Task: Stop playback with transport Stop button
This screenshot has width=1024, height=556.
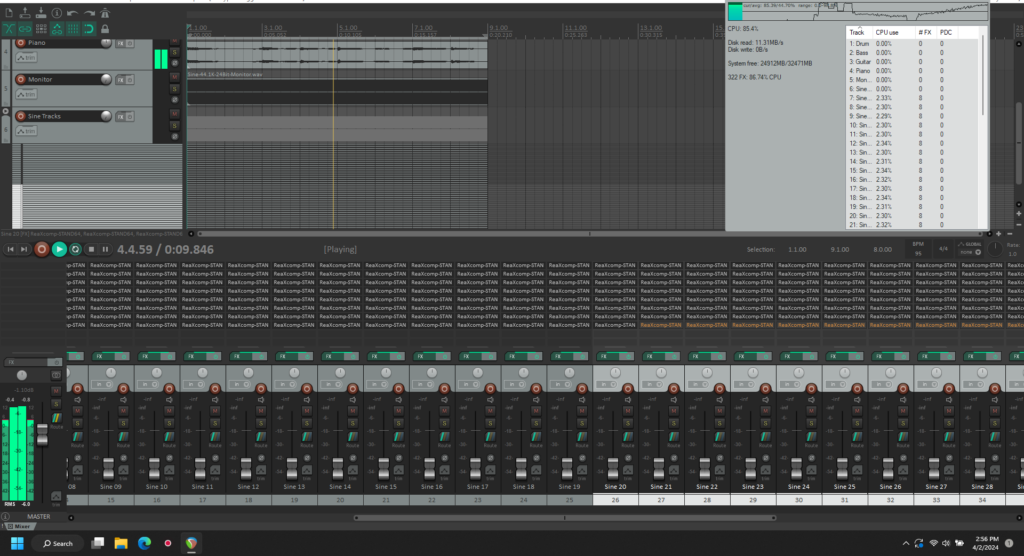Action: pos(91,249)
